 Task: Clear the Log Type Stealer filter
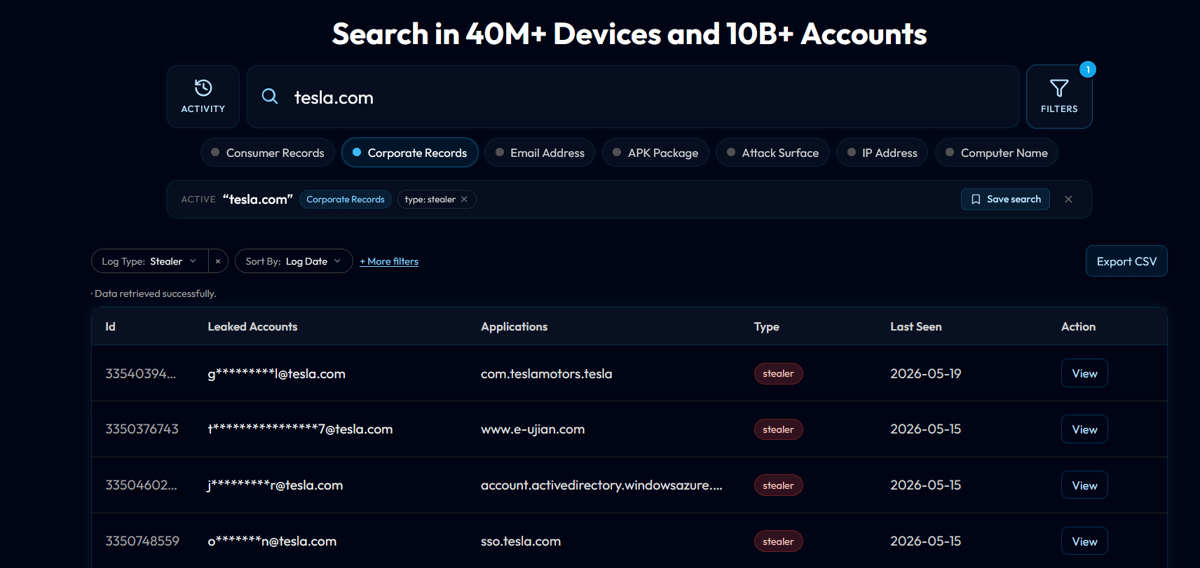click(x=218, y=261)
